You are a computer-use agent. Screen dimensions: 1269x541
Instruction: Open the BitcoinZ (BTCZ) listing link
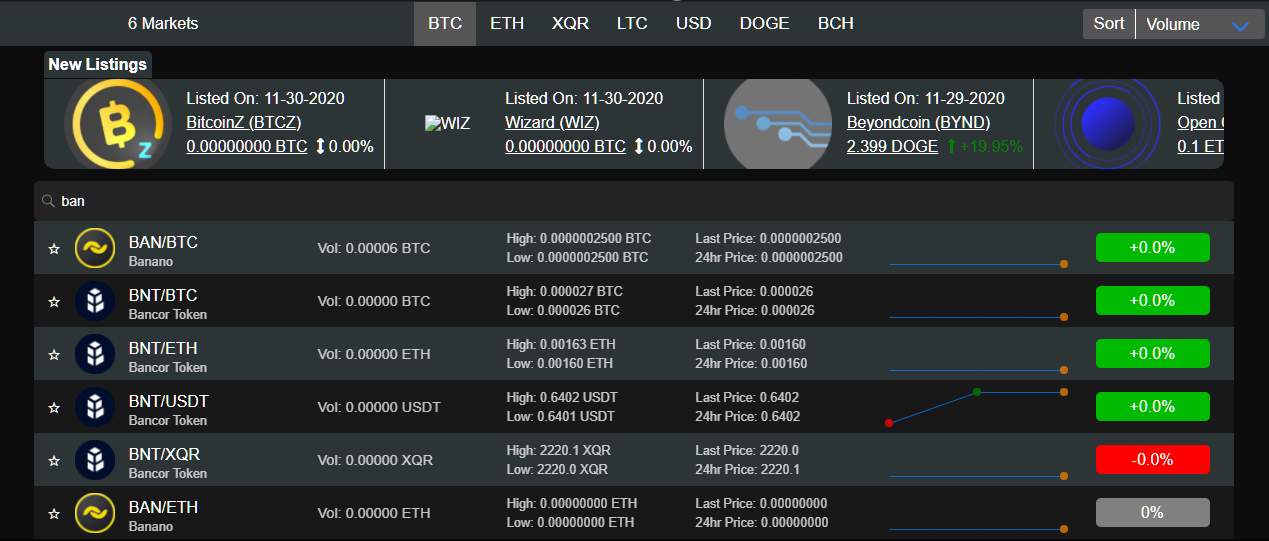[244, 122]
